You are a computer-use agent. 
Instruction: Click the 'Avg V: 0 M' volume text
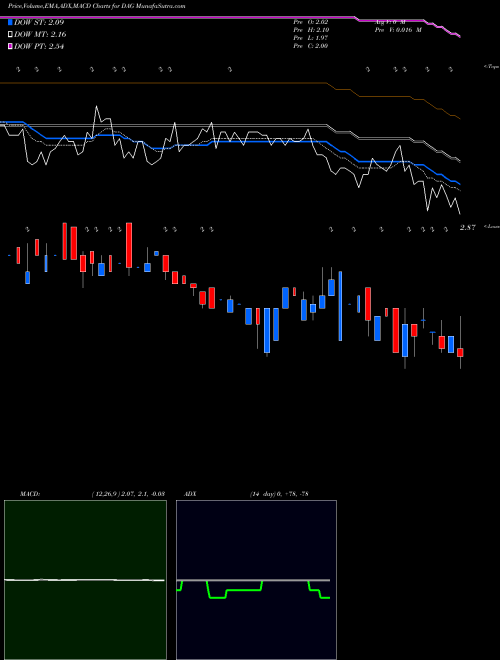coord(390,22)
